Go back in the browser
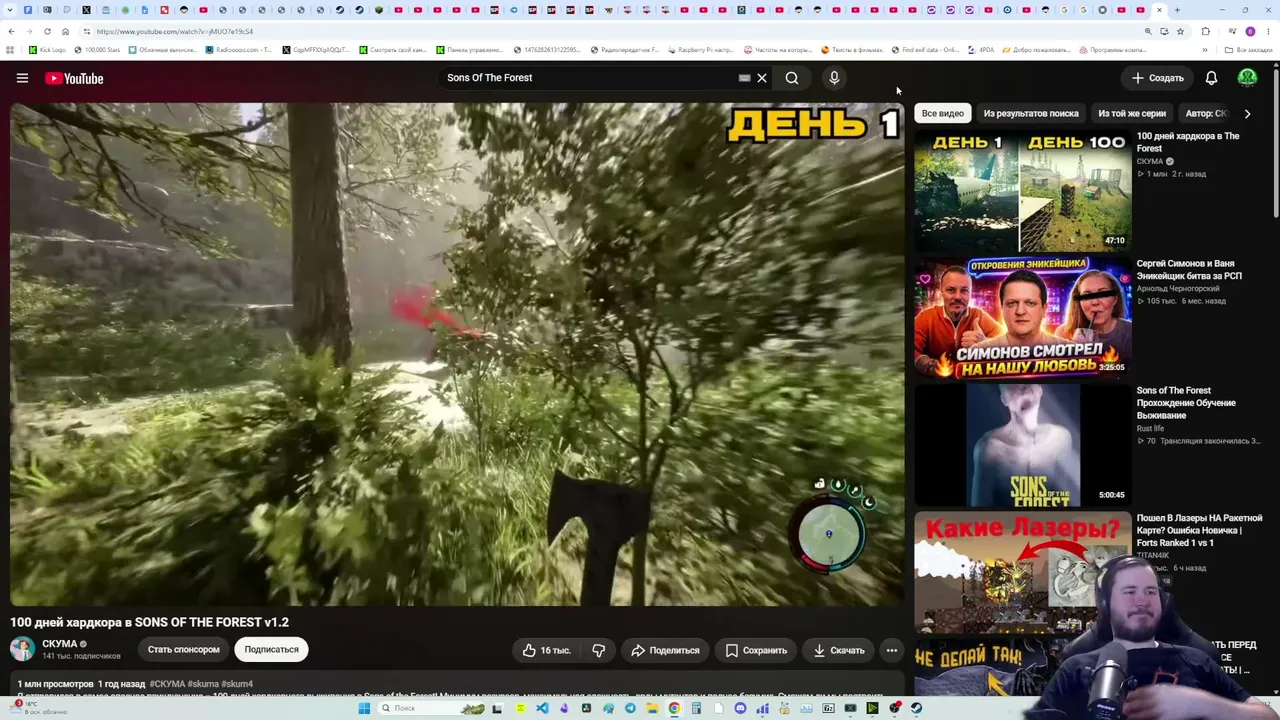The image size is (1280, 720). (x=11, y=32)
